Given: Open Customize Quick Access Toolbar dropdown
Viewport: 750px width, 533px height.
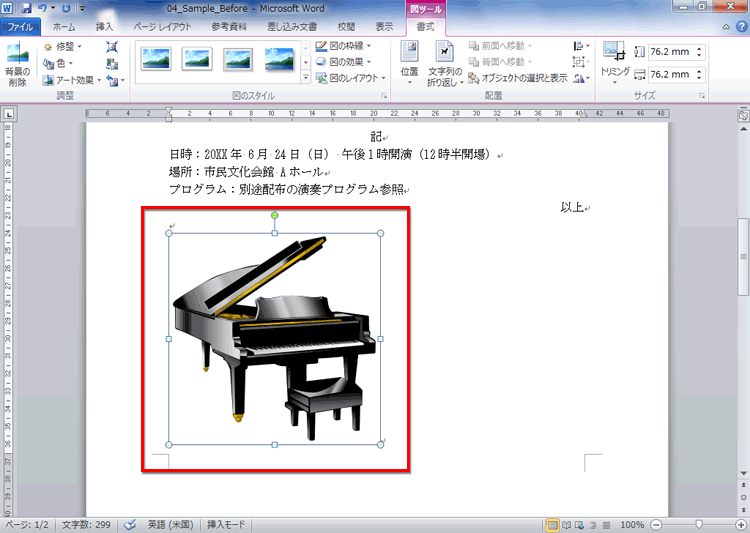Looking at the screenshot, I should pos(82,8).
